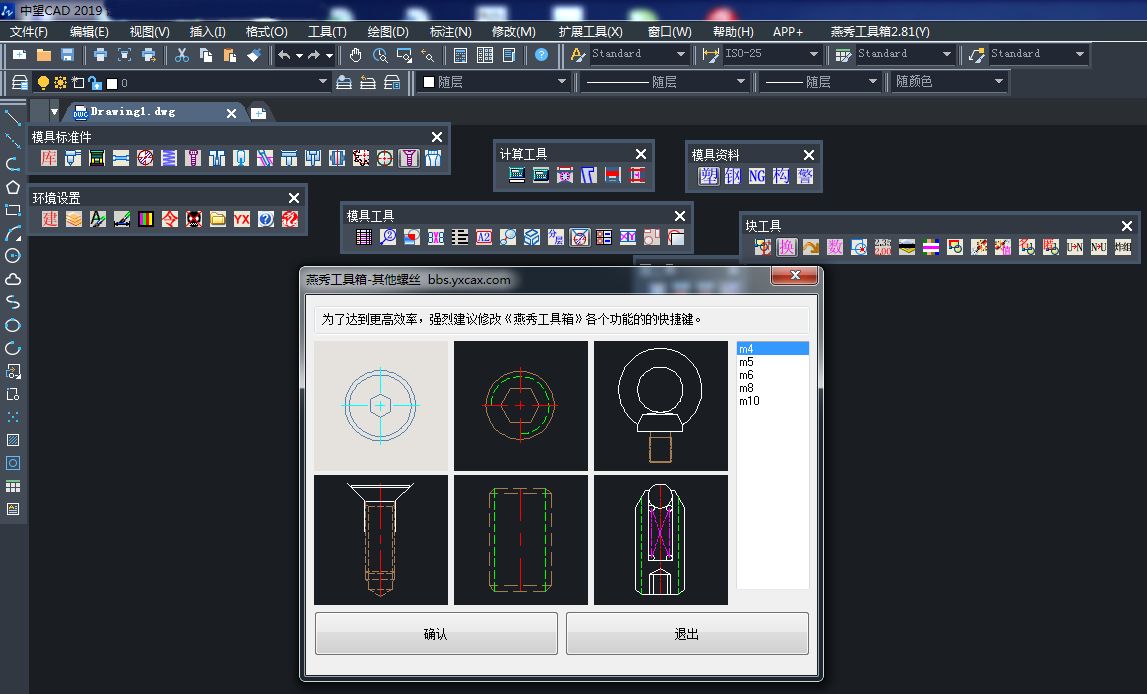Open the 绘图(D) menu
Image resolution: width=1147 pixels, height=694 pixels.
[x=387, y=32]
